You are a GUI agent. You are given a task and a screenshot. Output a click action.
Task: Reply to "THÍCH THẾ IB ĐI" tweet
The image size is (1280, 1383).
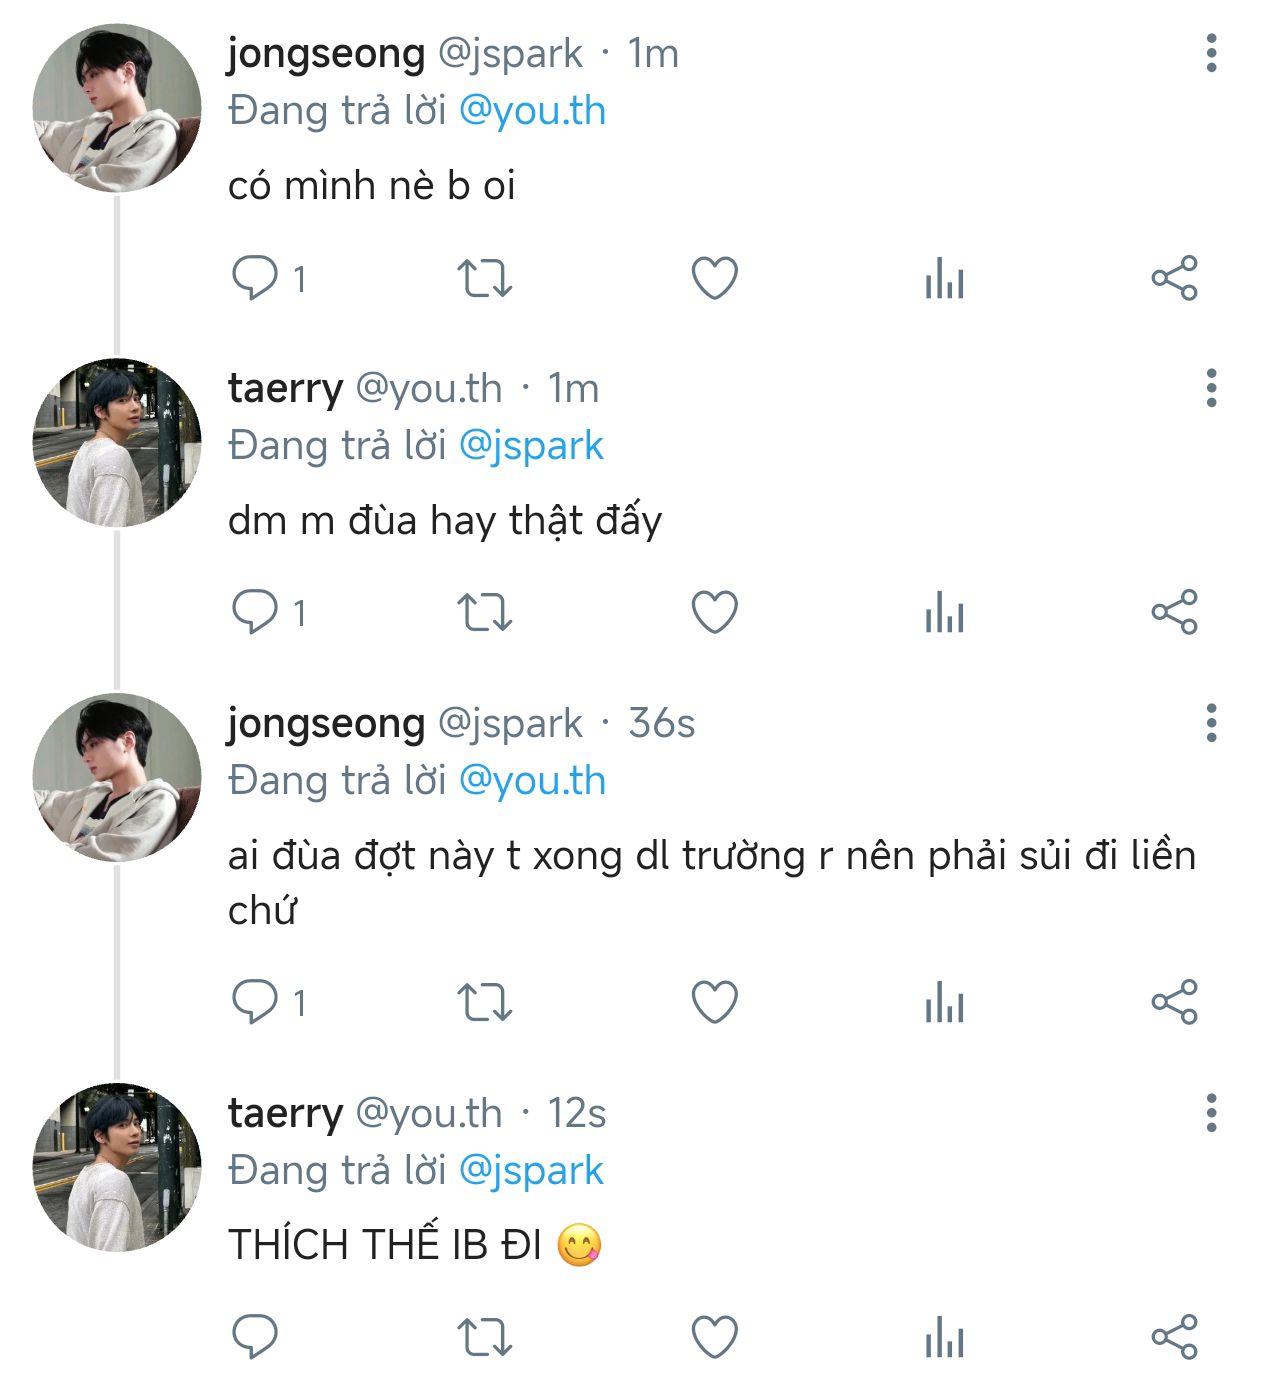tap(254, 1337)
